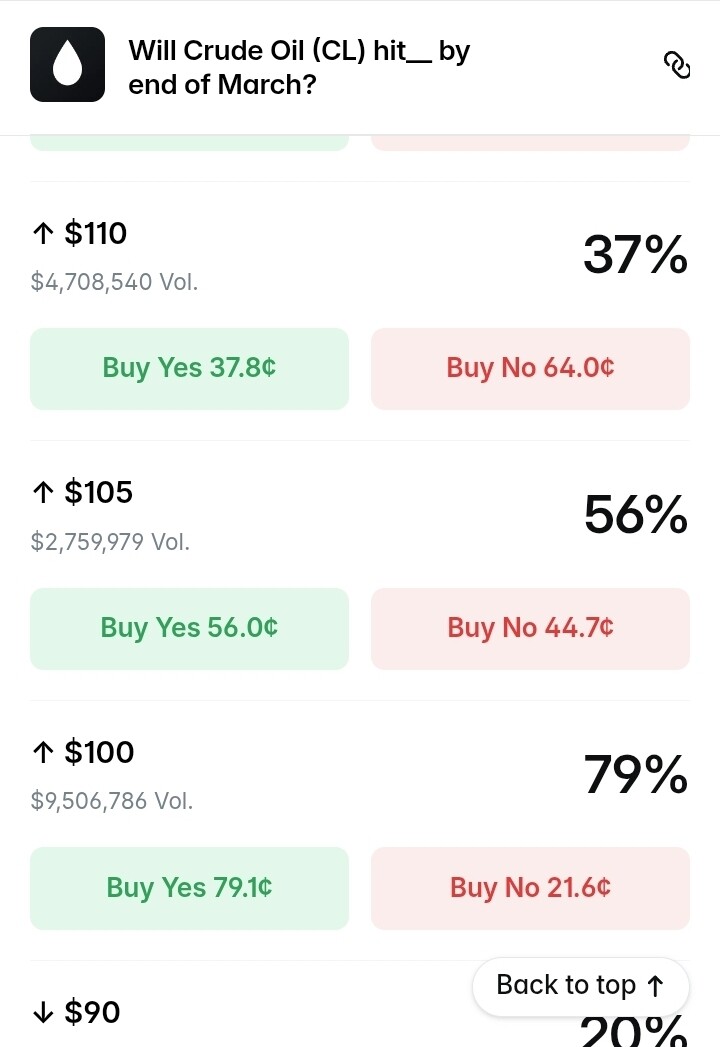Click the 37% probability for $110
Screen dimensions: 720x1047
click(x=635, y=255)
